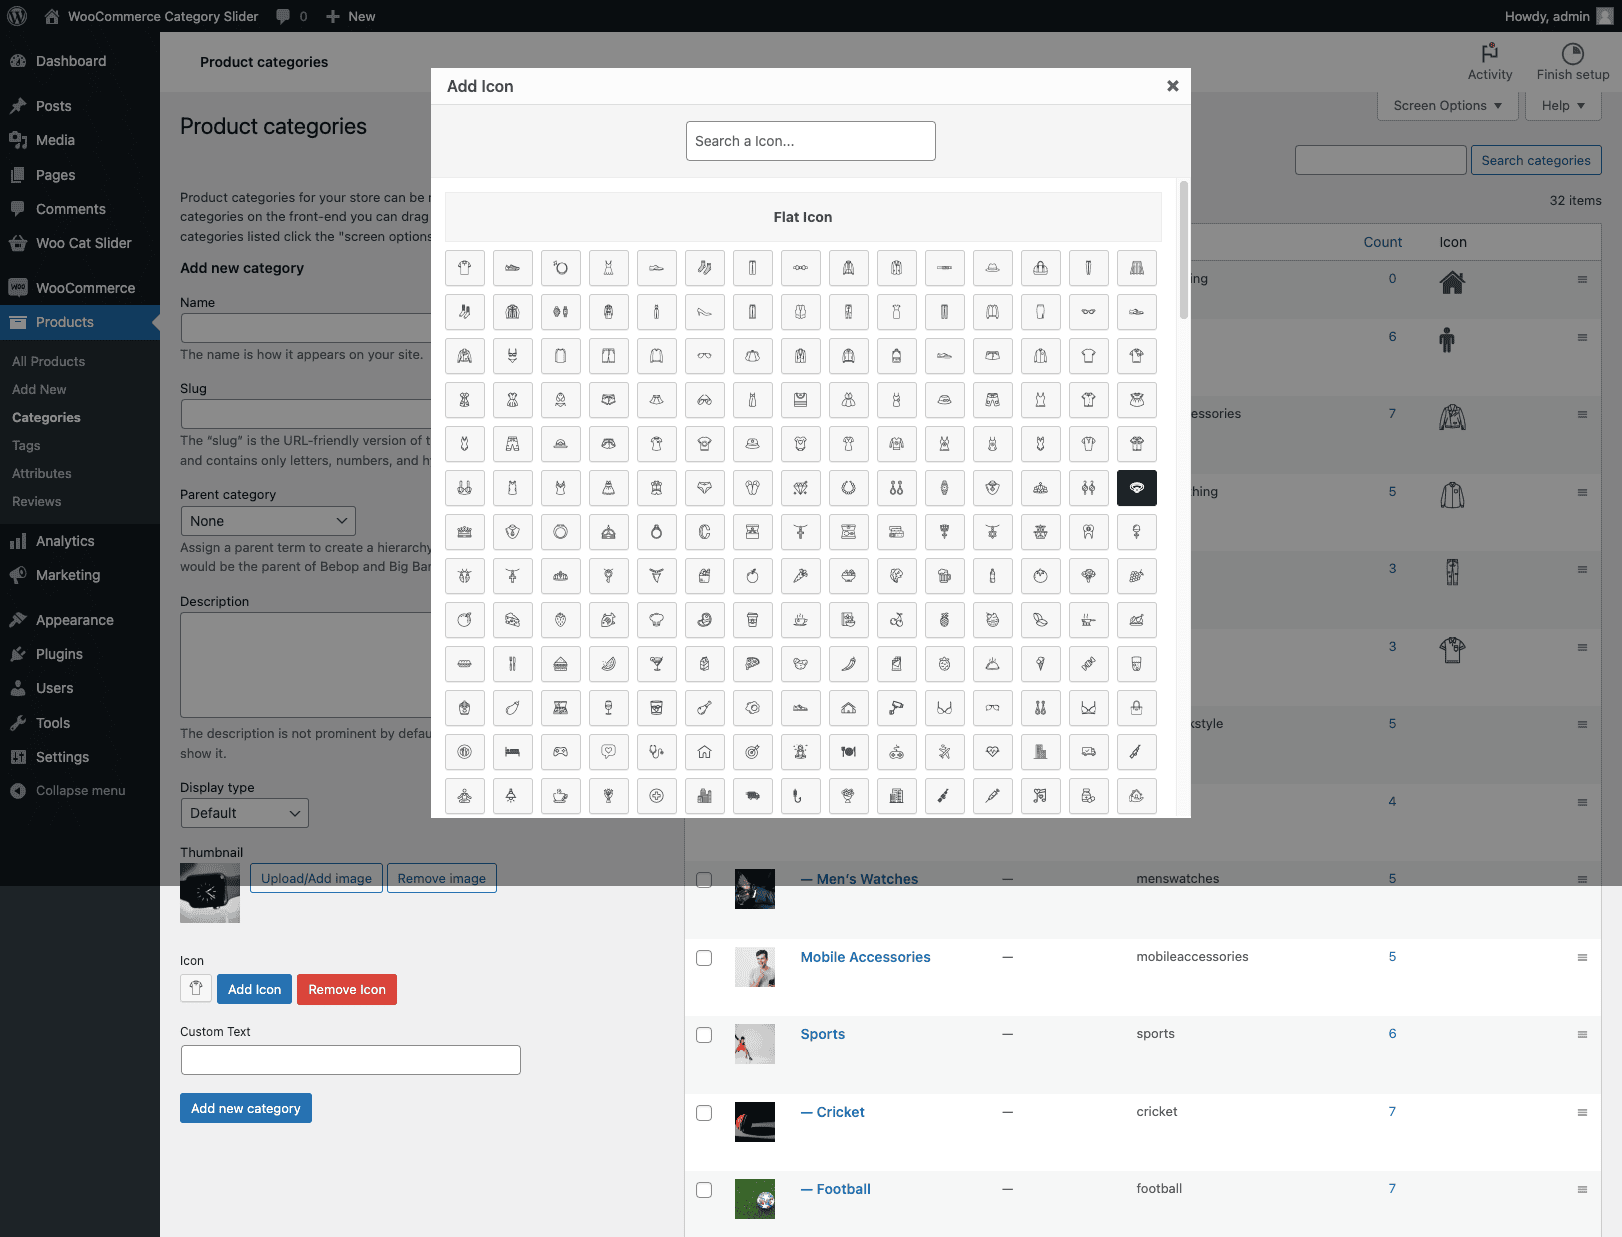Open WooCommerce in the sidebar
The image size is (1622, 1237).
click(85, 288)
